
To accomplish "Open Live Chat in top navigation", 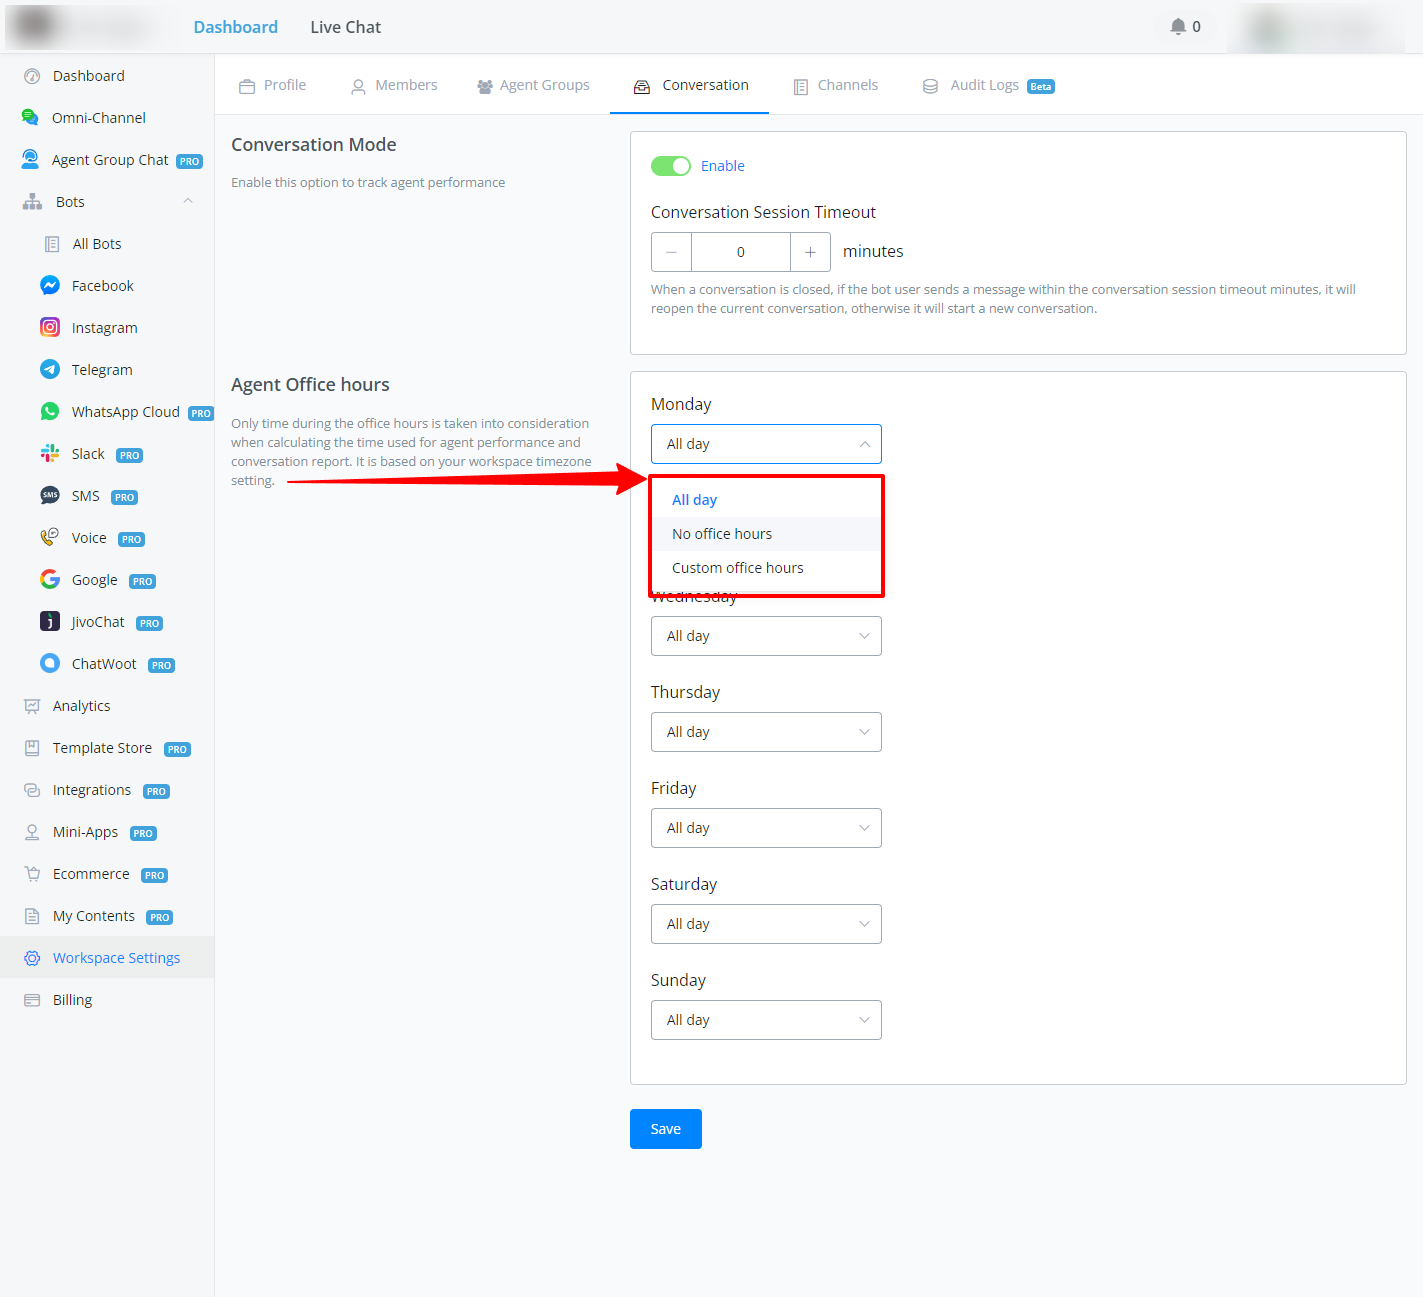I will 346,27.
